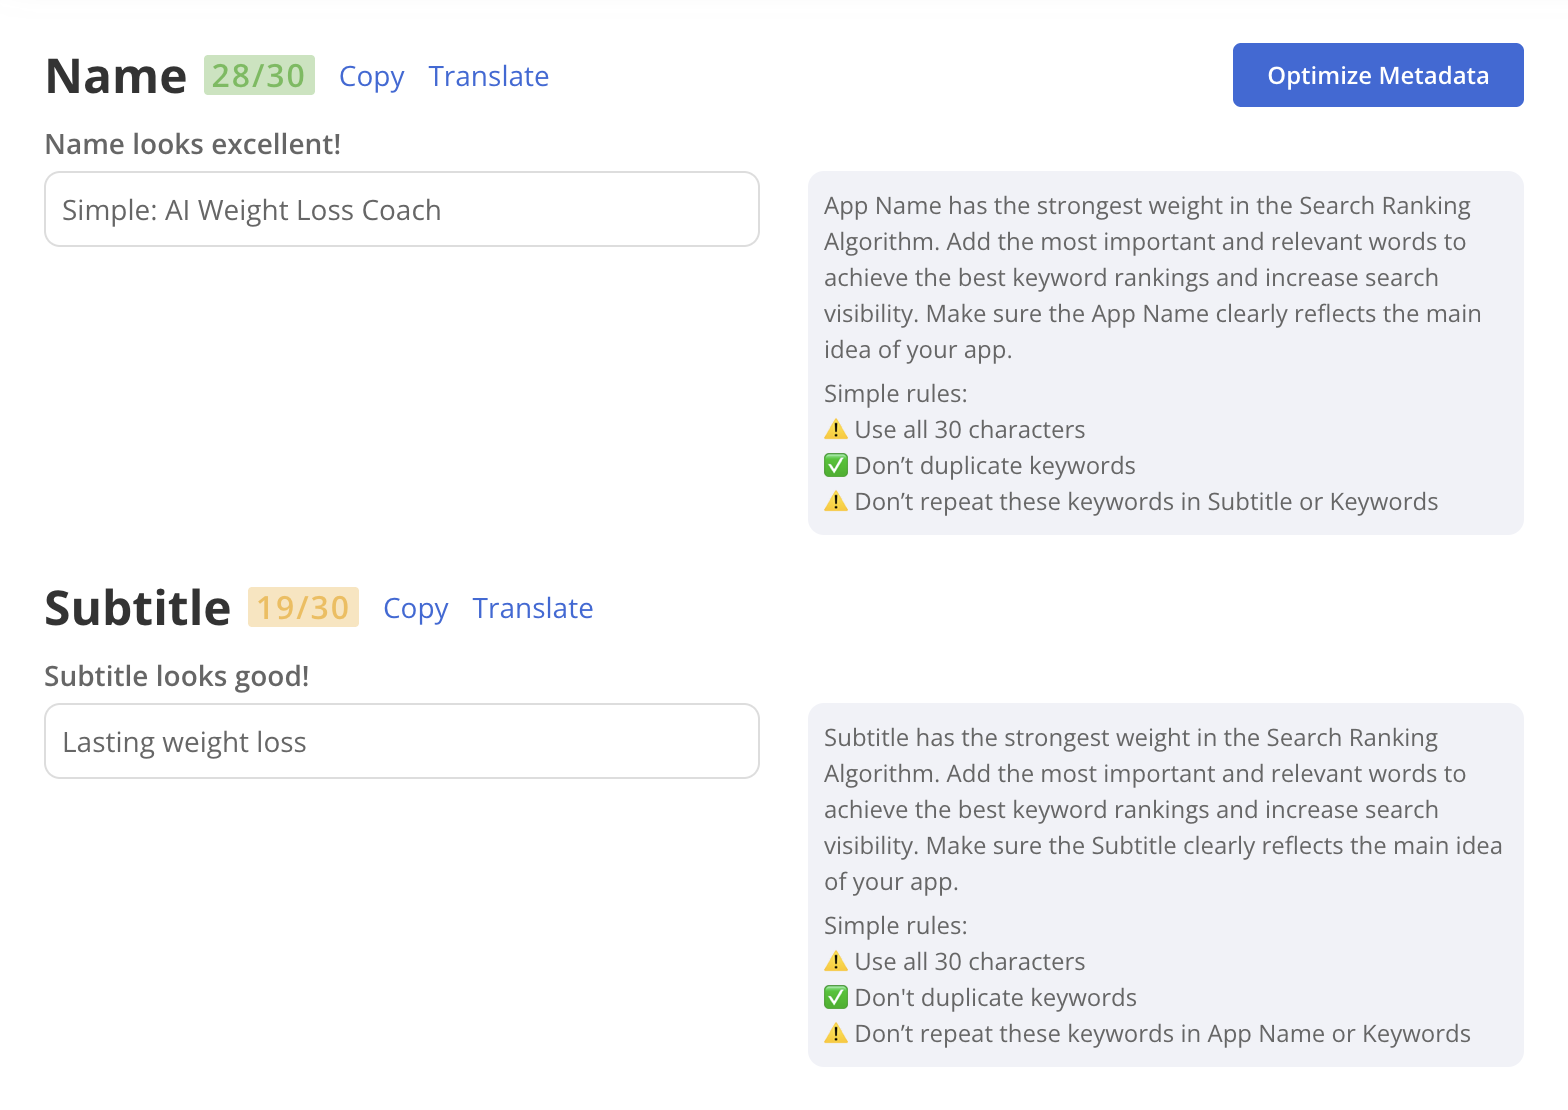The width and height of the screenshot is (1568, 1110).
Task: Translate the app Name
Action: point(488,77)
